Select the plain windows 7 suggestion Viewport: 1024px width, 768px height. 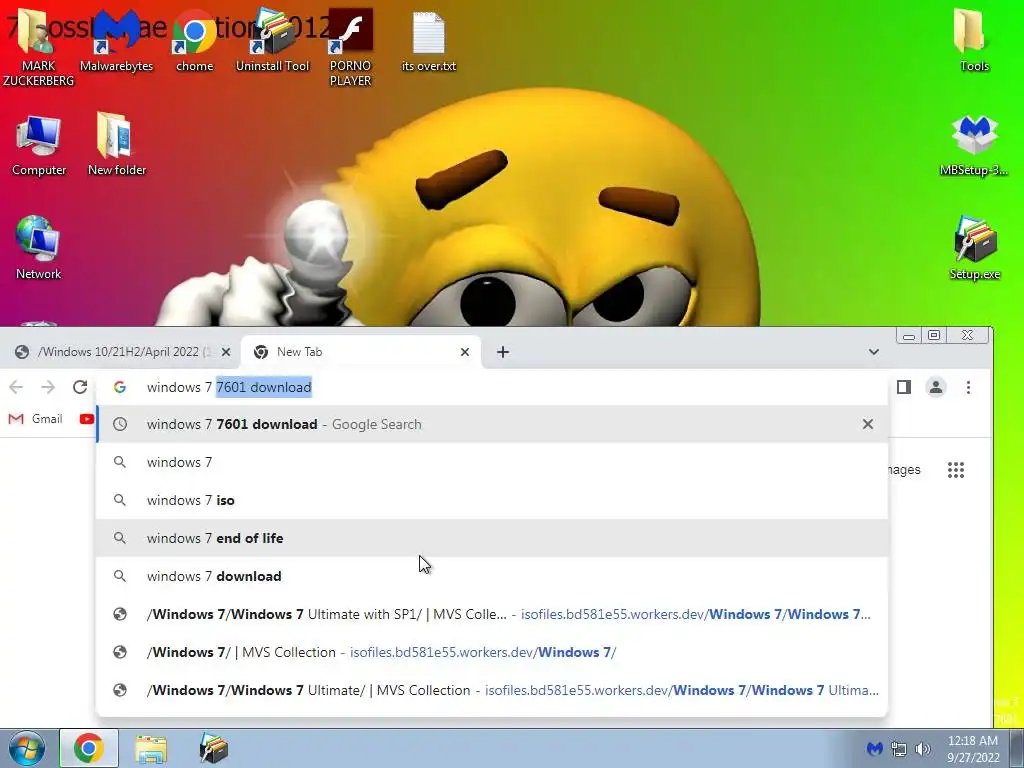tap(492, 462)
